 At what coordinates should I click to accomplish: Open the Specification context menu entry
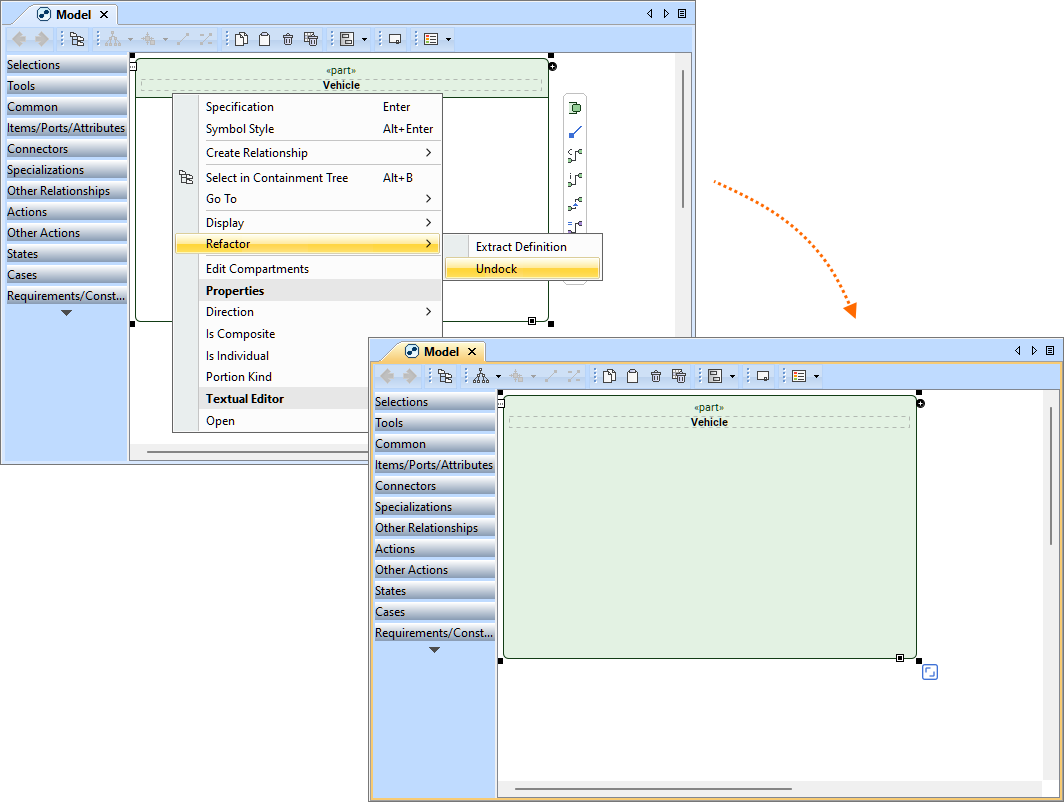click(240, 107)
